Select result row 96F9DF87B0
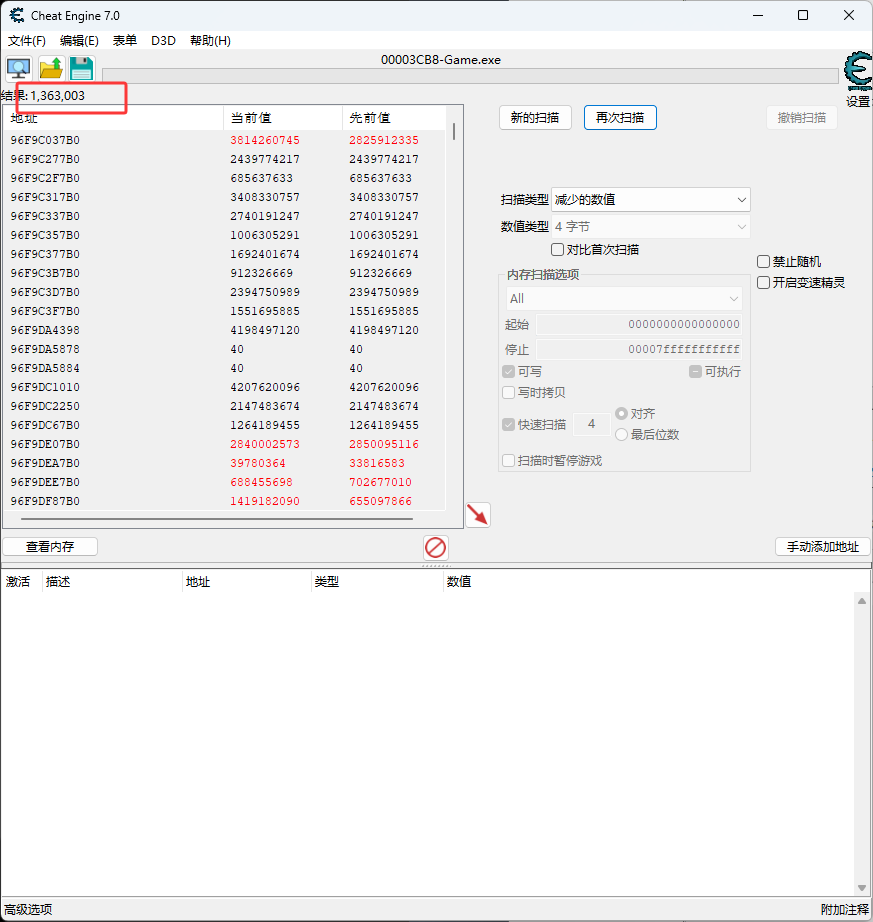This screenshot has height=922, width=873. click(225, 501)
